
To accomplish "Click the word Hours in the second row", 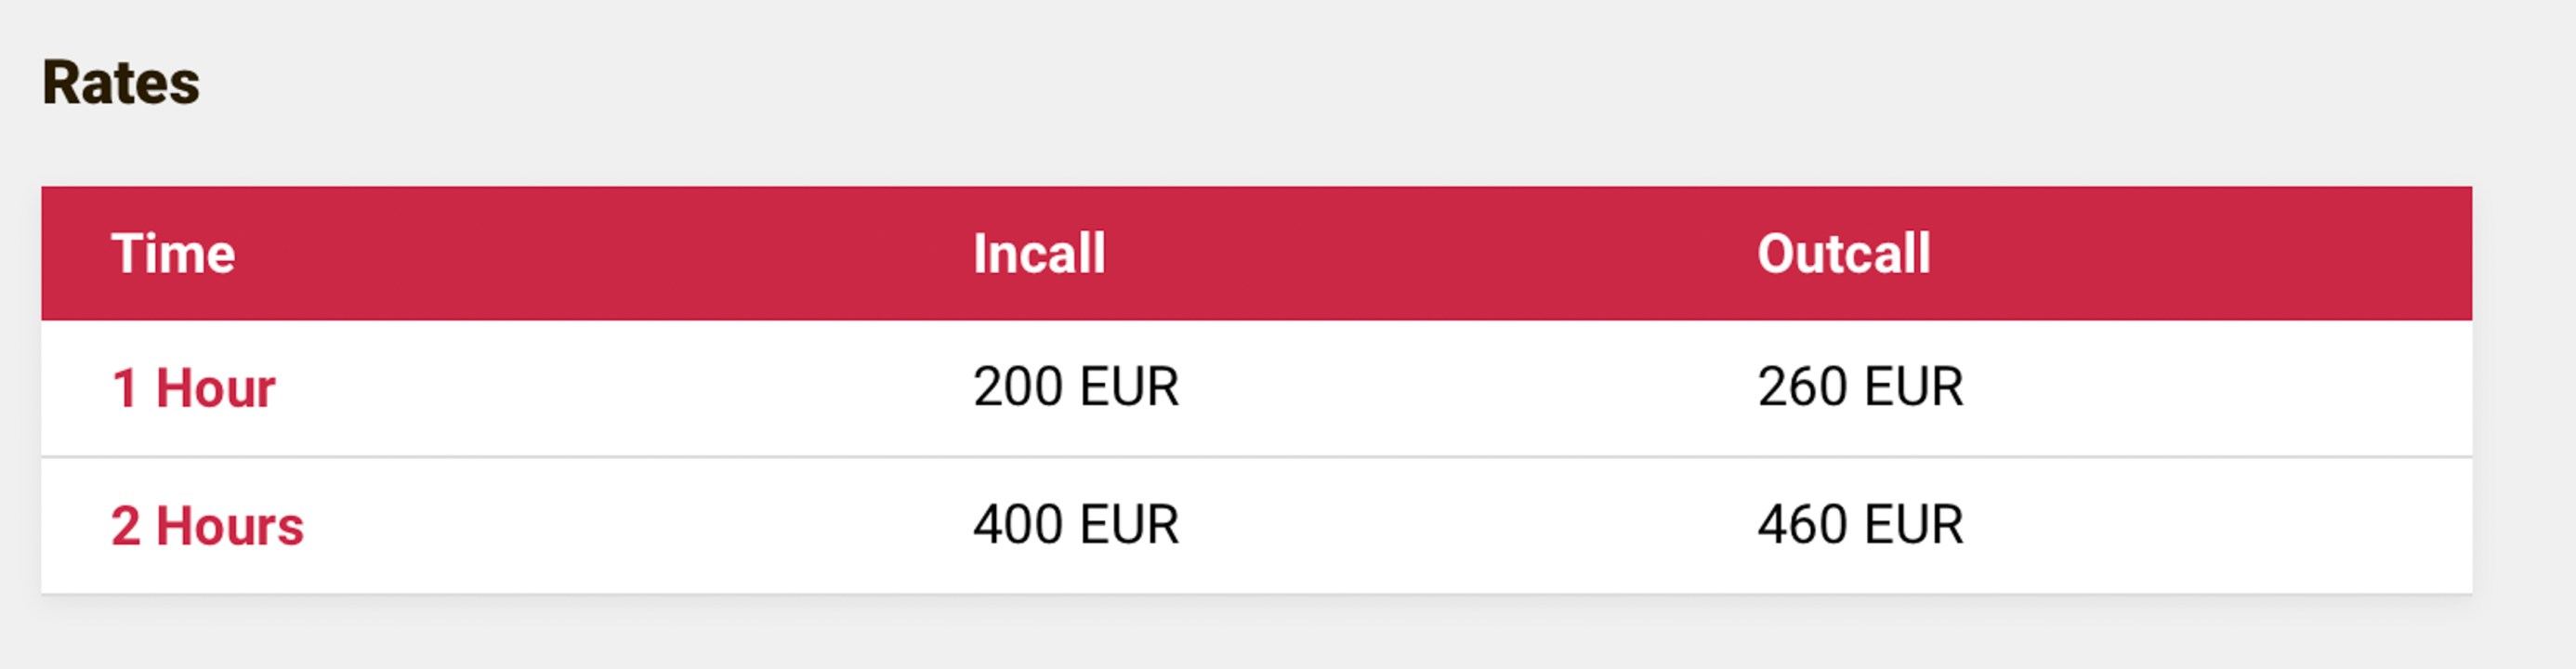I will [230, 526].
